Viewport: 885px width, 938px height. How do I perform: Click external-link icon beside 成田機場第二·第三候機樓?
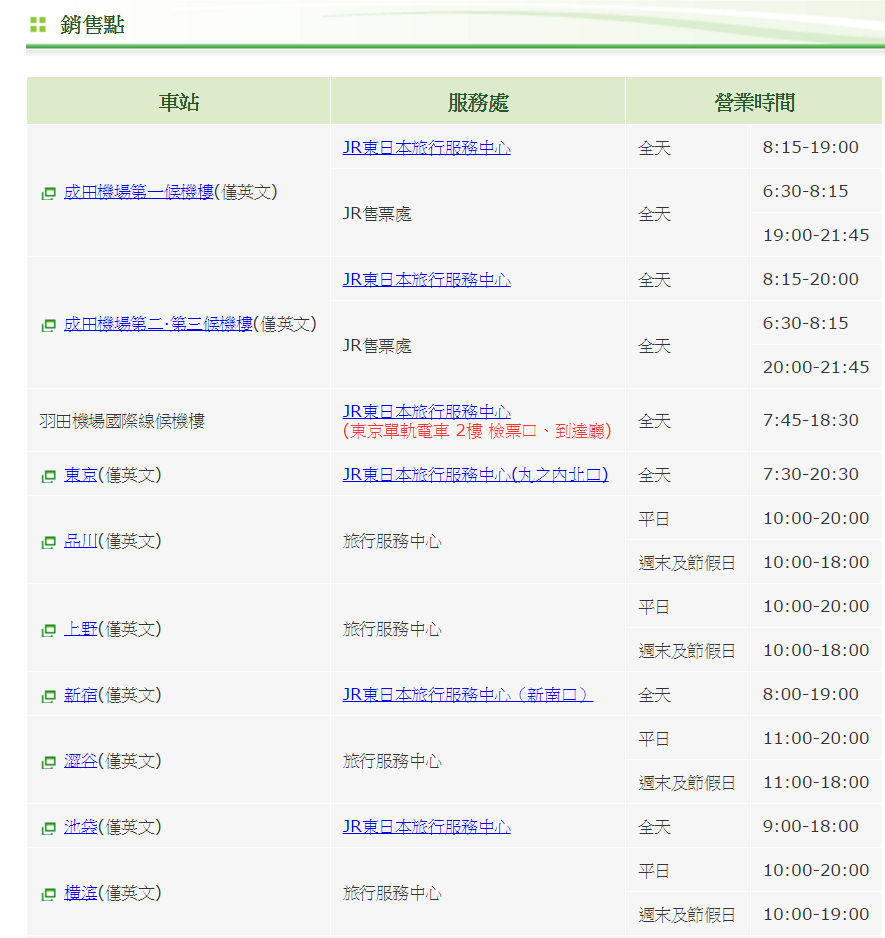pos(48,325)
